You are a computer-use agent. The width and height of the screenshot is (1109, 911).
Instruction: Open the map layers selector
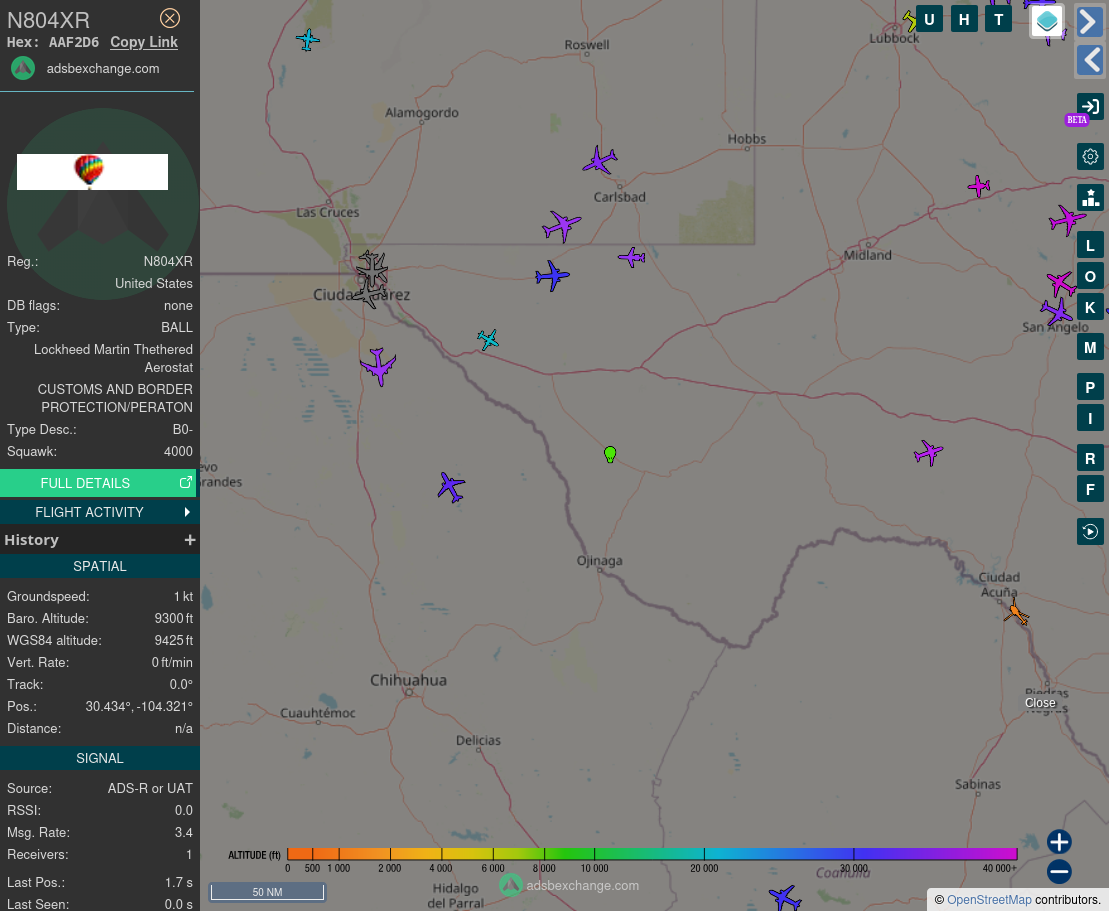(x=1047, y=21)
